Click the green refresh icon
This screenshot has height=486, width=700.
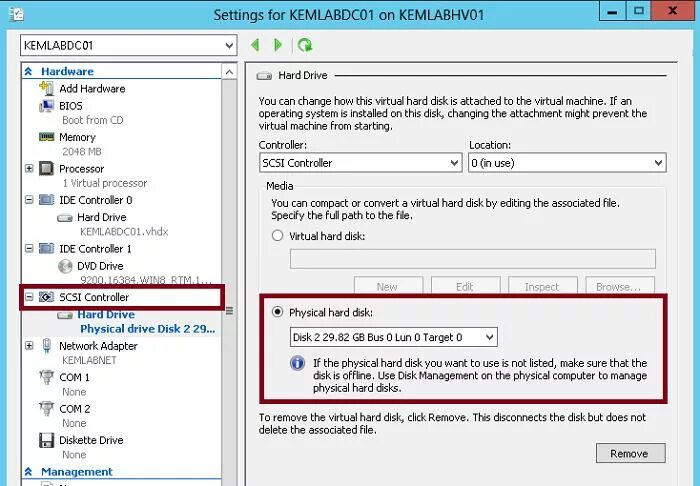[x=305, y=45]
